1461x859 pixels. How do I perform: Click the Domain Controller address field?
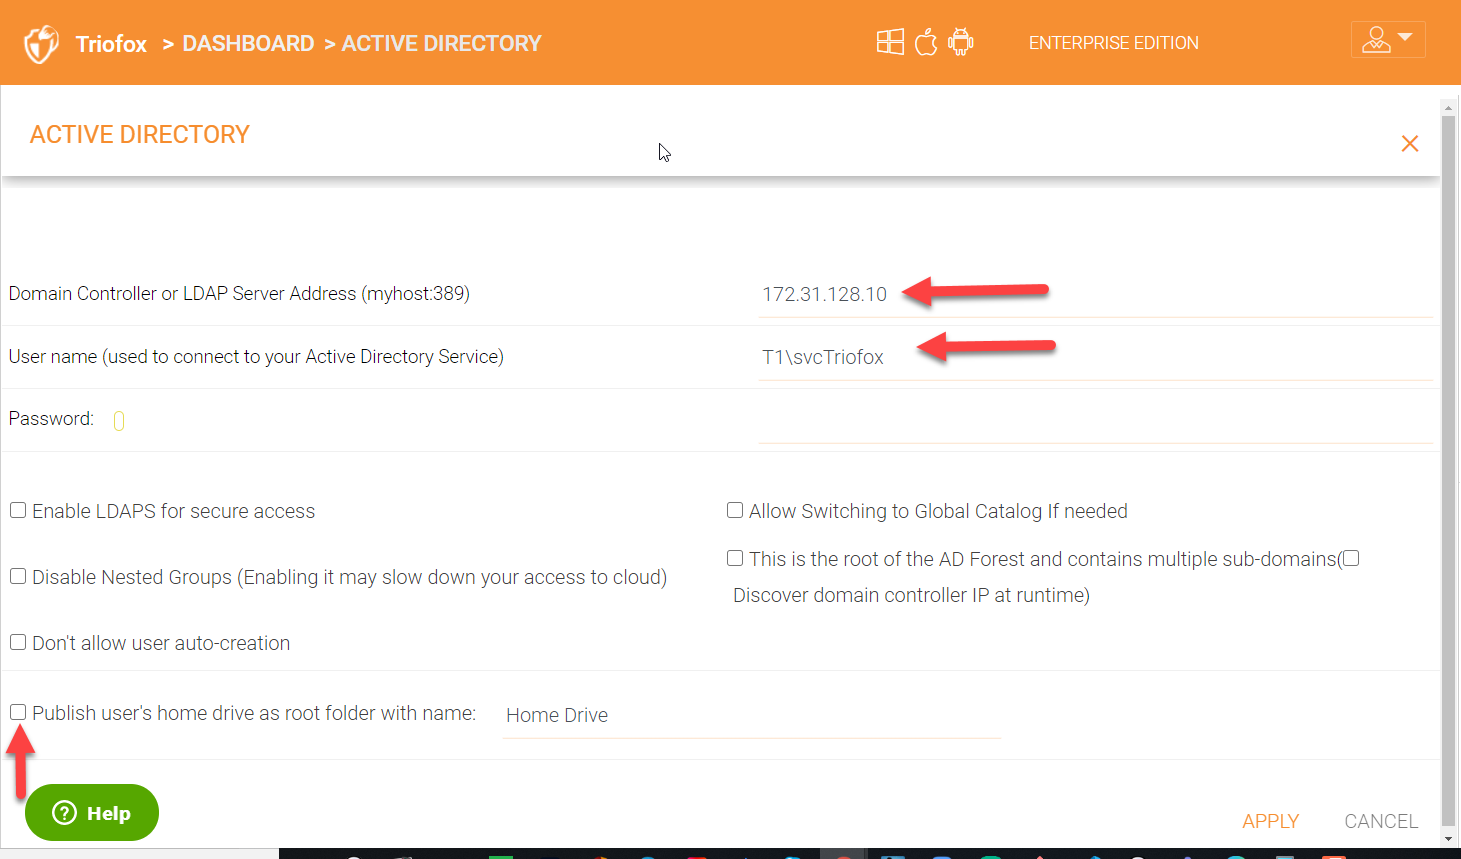[x=1096, y=294]
